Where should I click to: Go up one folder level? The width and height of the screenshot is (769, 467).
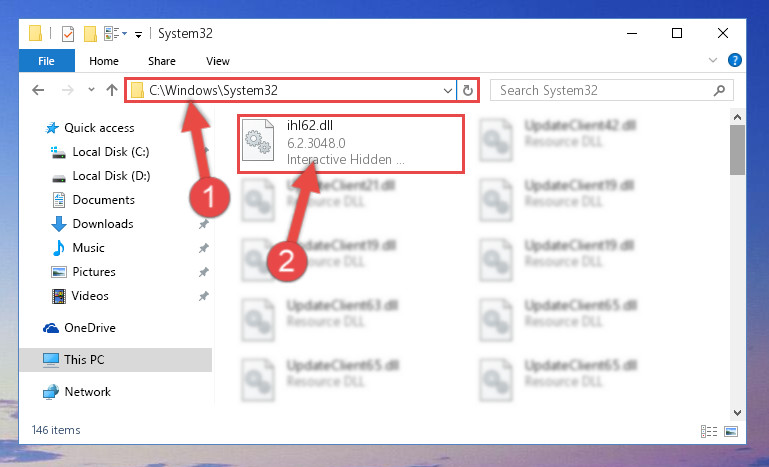[x=112, y=90]
